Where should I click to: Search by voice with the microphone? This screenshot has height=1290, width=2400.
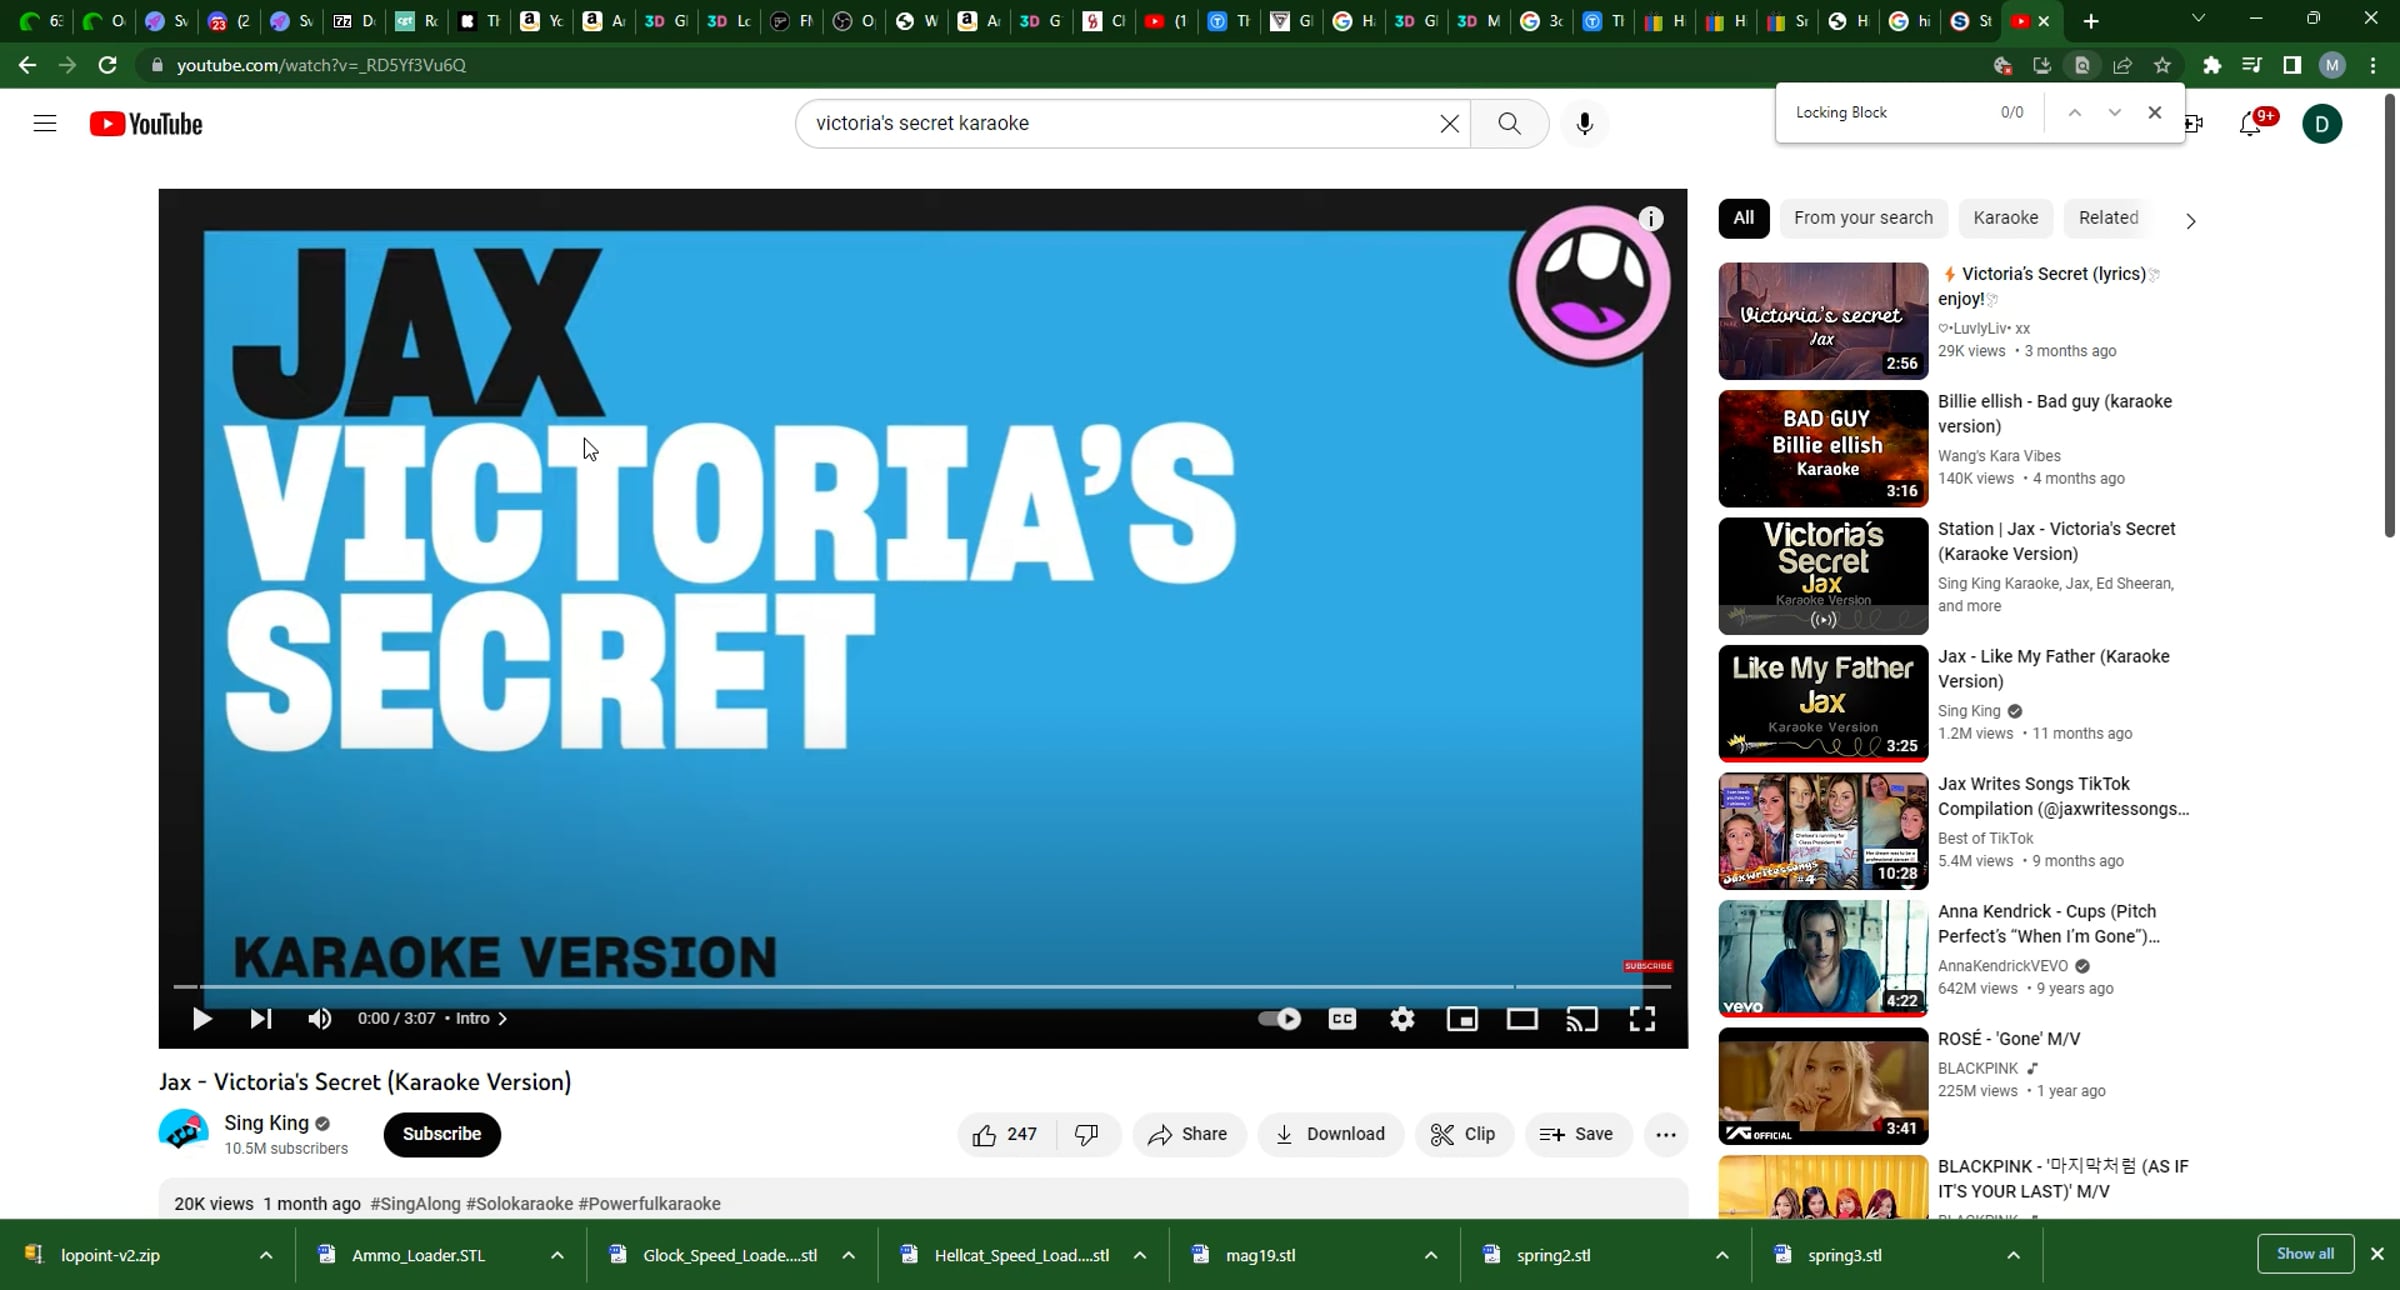click(1584, 123)
